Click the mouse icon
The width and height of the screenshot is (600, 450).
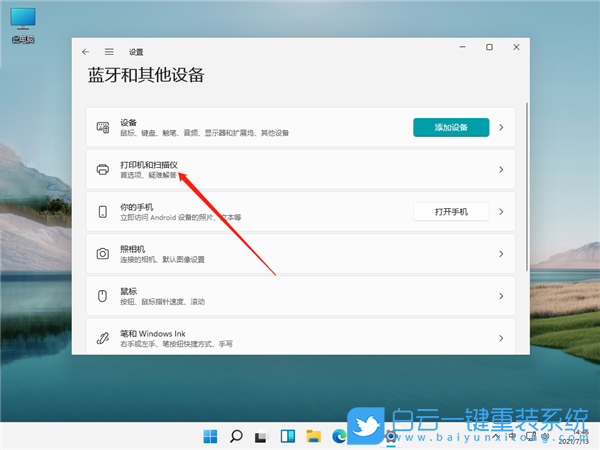click(x=102, y=296)
